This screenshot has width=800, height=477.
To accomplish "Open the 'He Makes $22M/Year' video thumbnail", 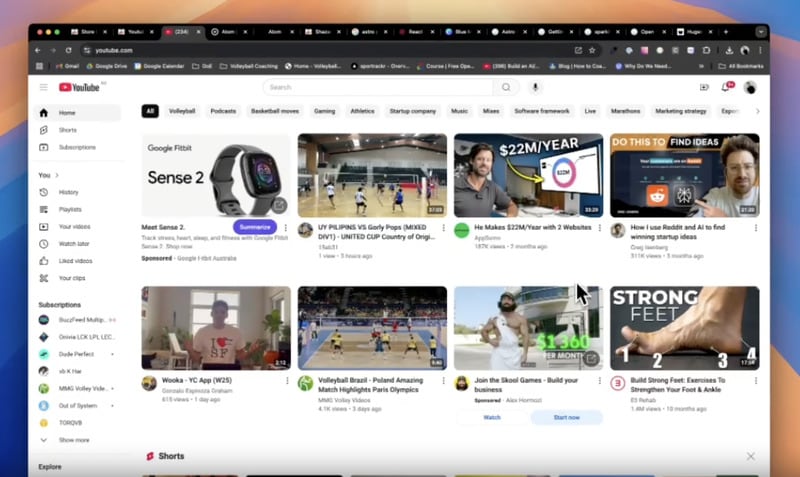I will click(528, 175).
